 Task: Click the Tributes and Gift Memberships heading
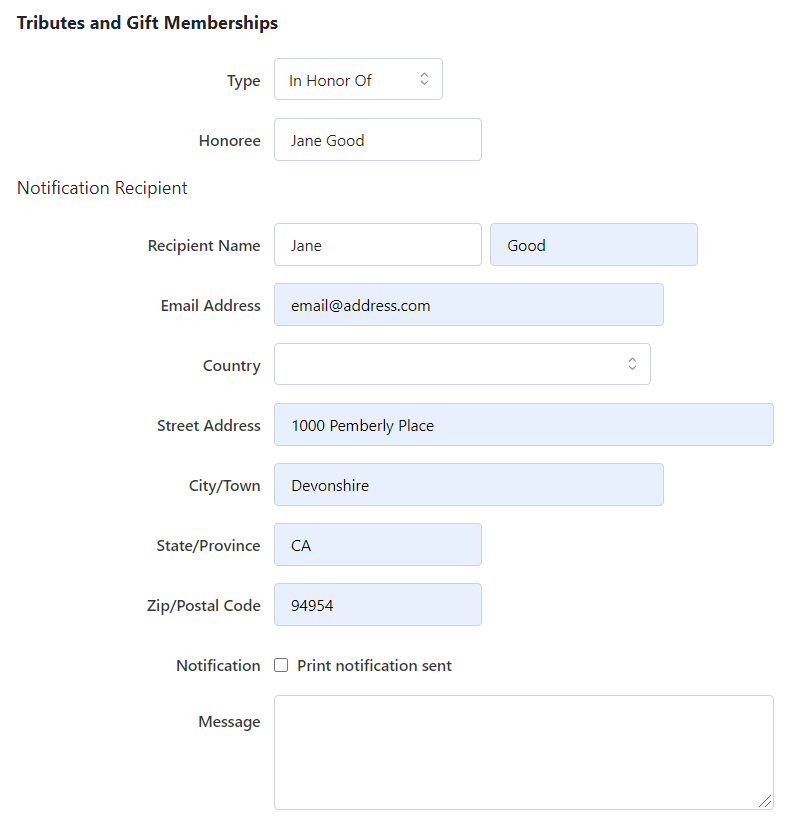coord(147,23)
